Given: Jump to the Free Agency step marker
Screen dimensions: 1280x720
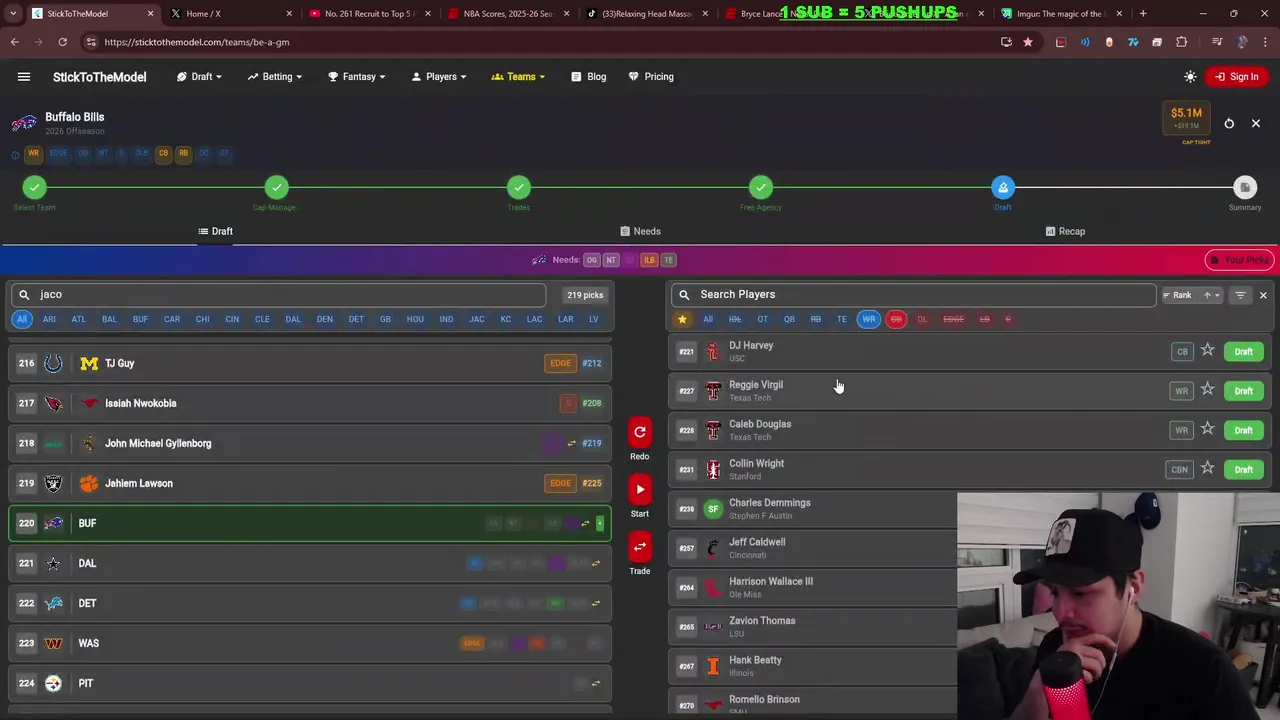Looking at the screenshot, I should click(761, 187).
